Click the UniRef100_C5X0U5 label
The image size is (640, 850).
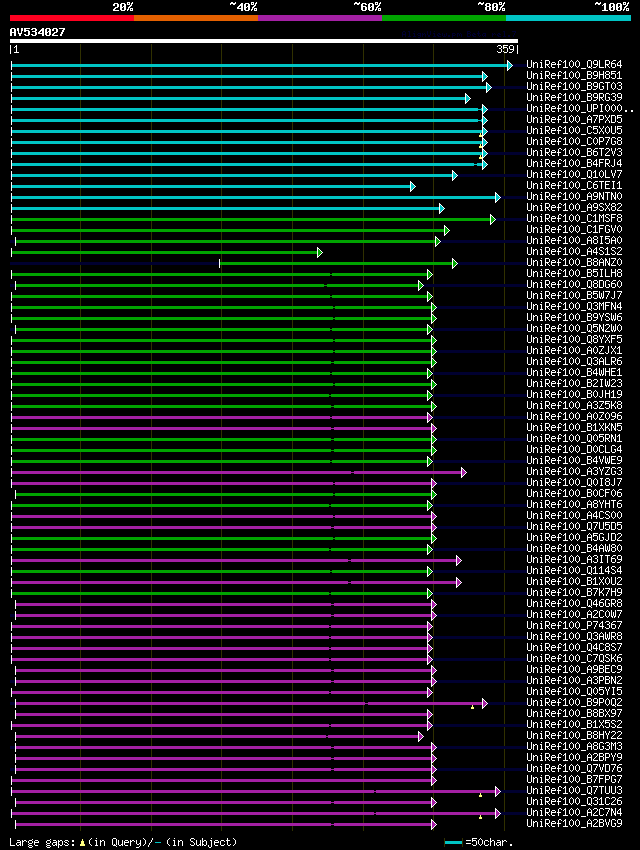tap(574, 131)
